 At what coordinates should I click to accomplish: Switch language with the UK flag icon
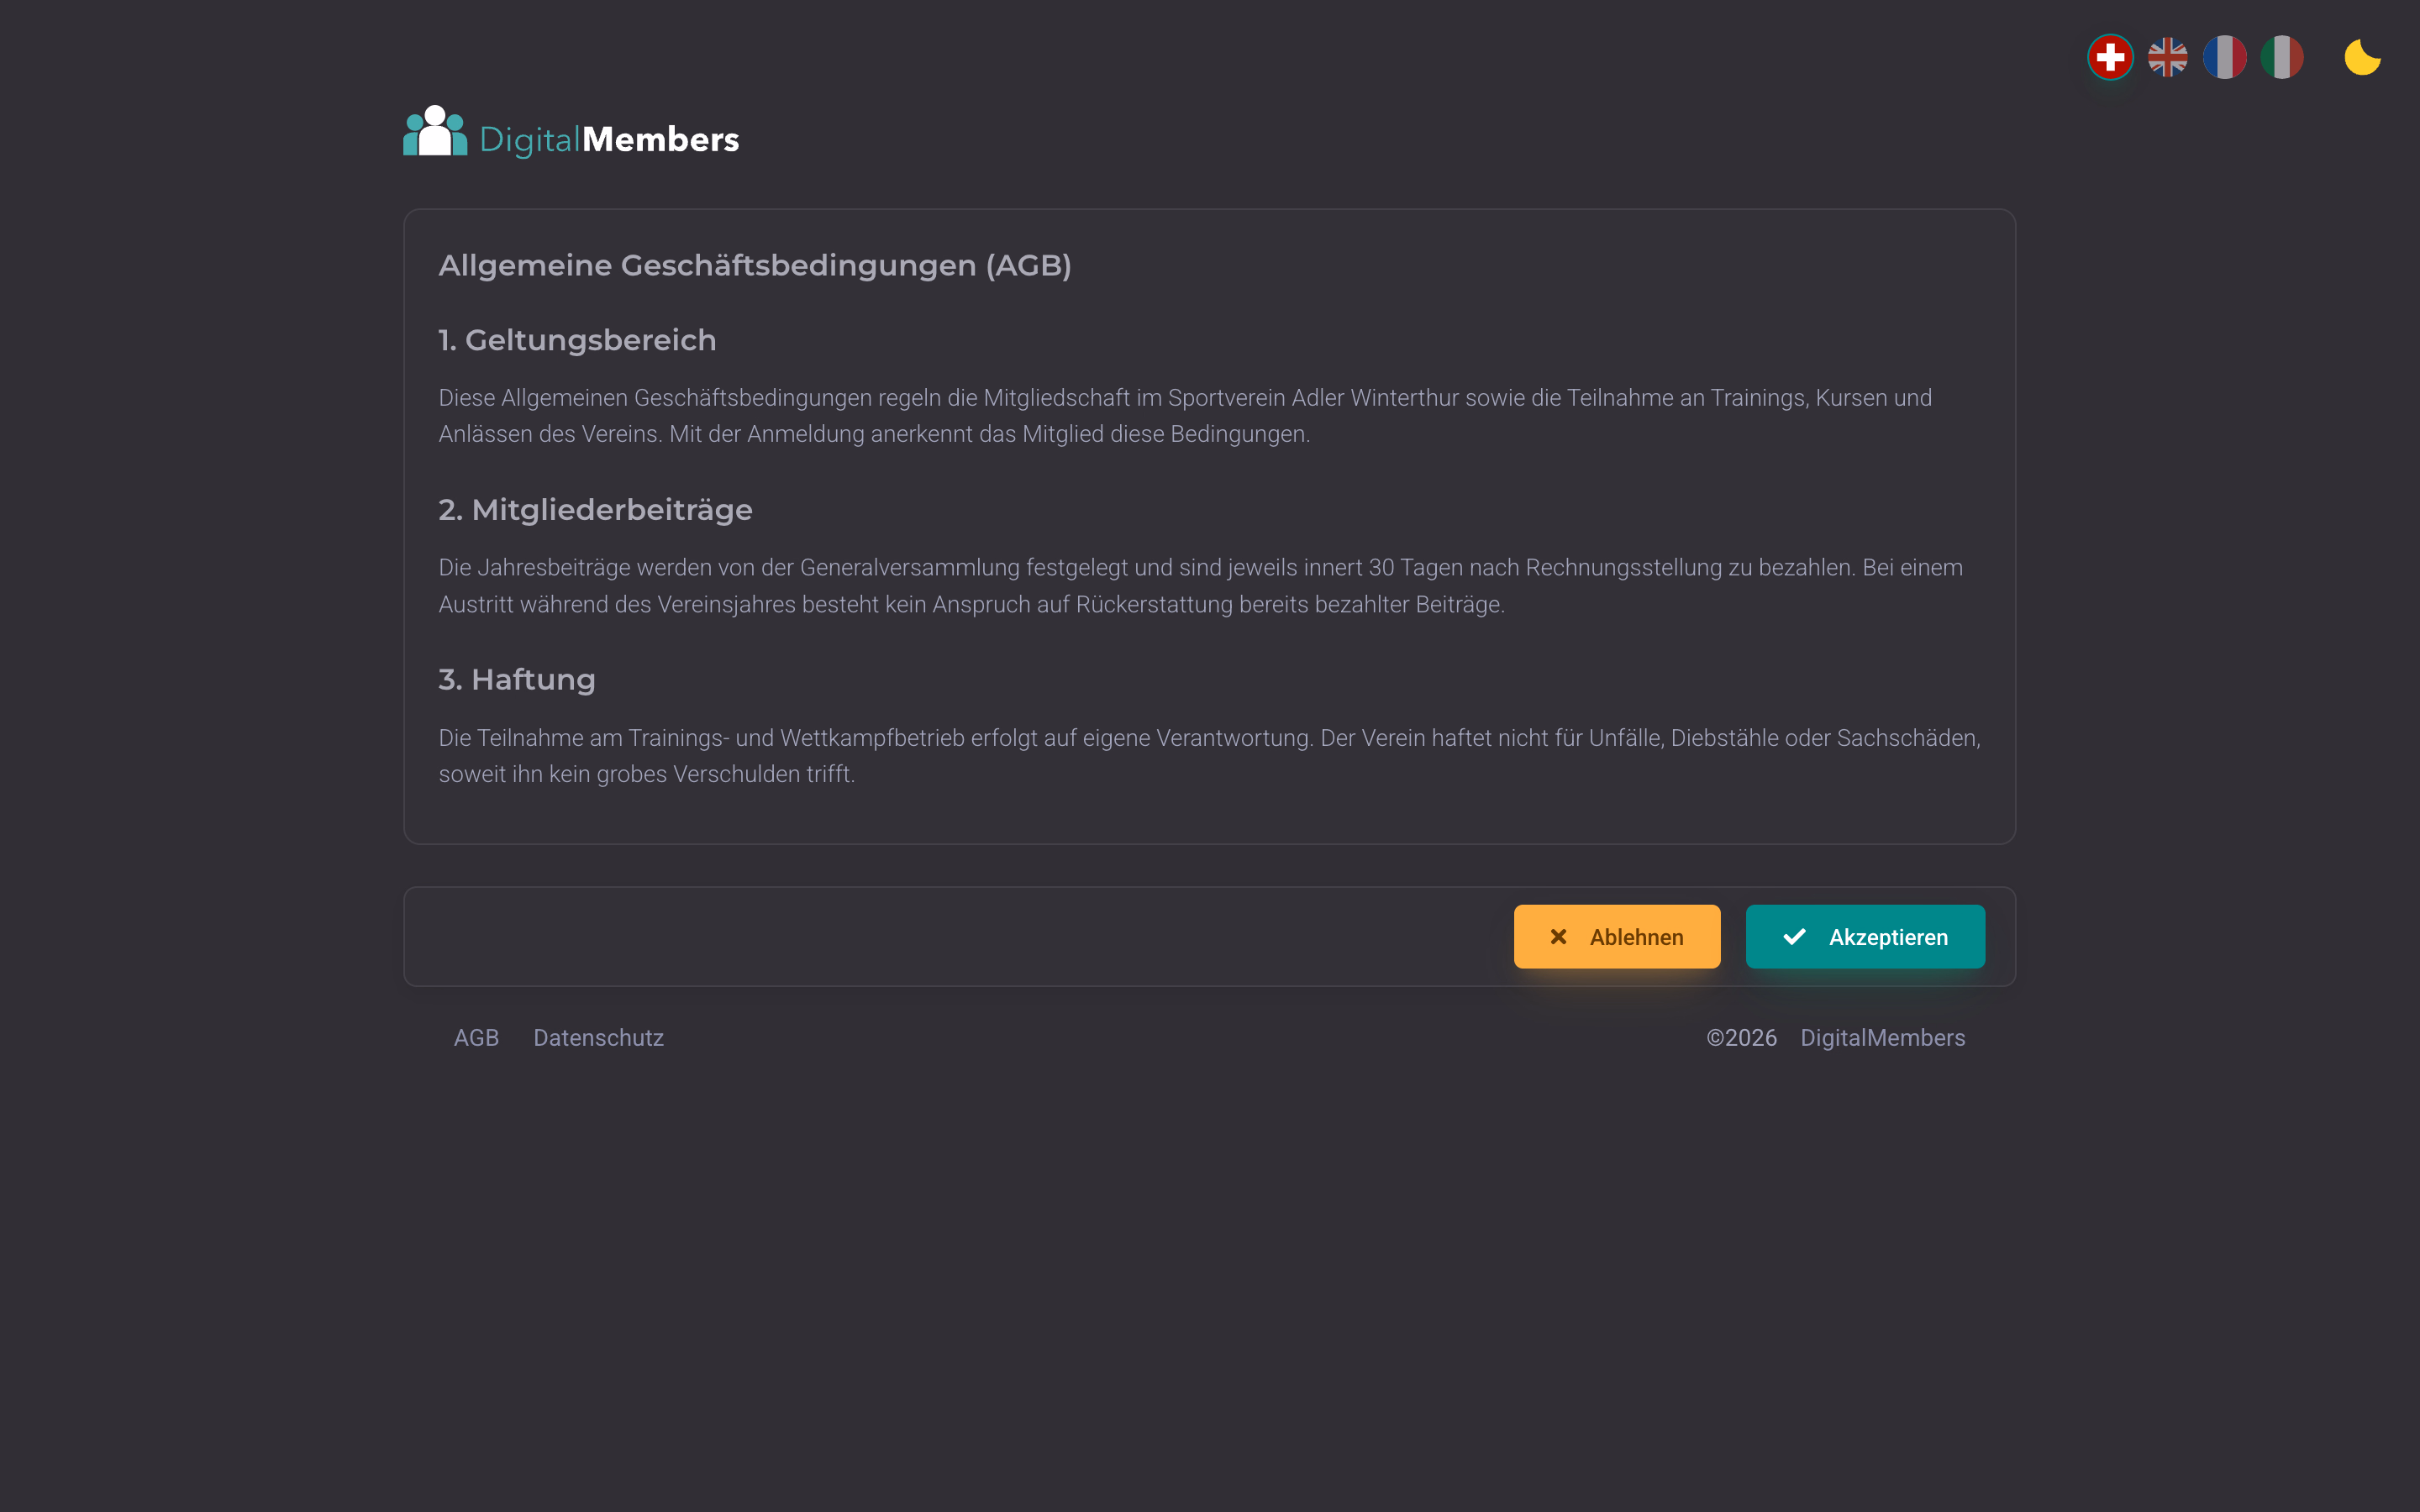pos(2167,57)
